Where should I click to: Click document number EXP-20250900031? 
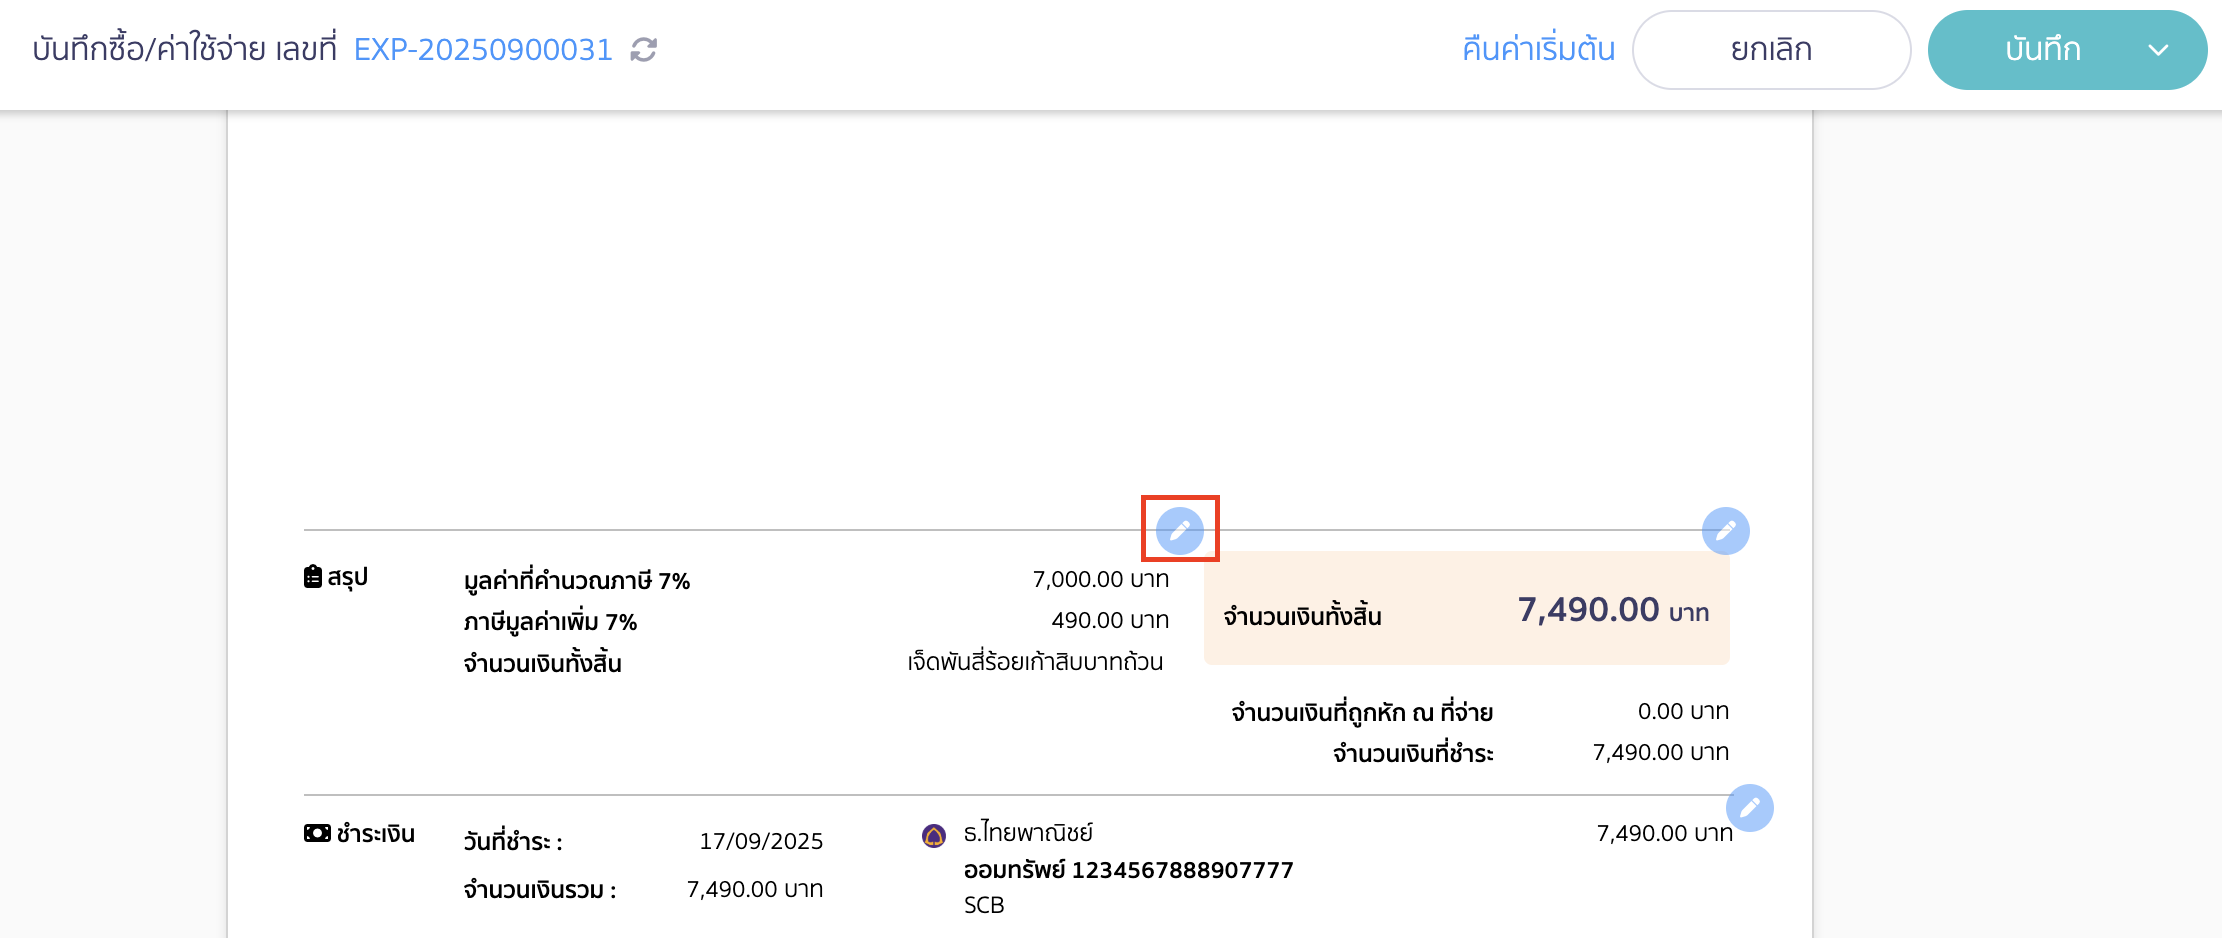coord(483,49)
